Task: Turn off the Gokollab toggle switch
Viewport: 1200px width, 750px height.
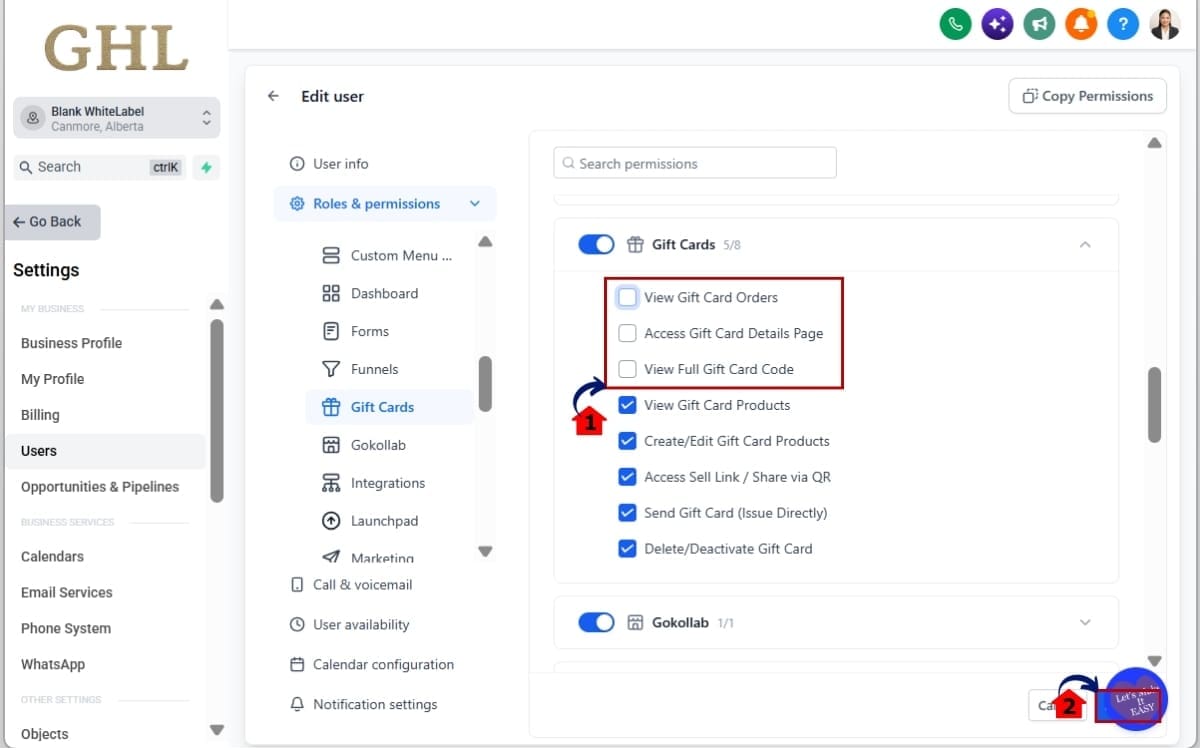Action: (597, 622)
